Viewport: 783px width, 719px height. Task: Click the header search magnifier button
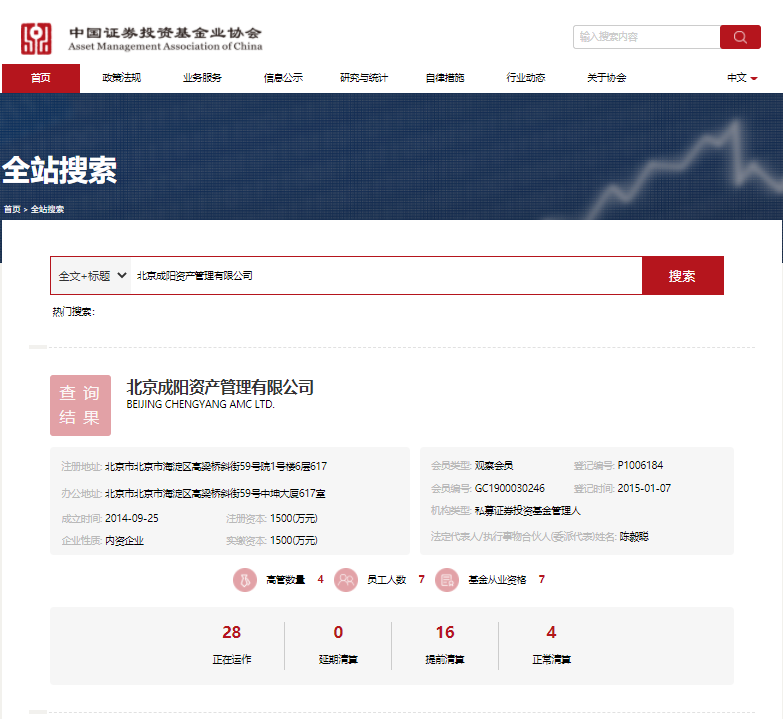[x=740, y=37]
